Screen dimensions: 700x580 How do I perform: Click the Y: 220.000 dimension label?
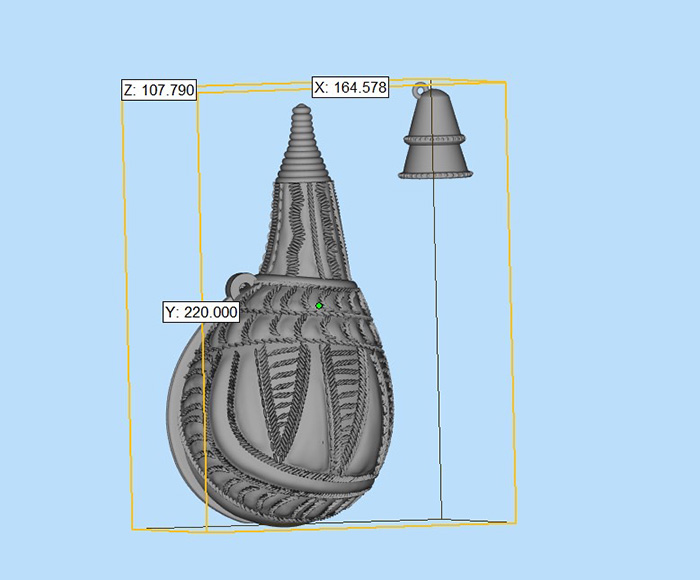[201, 312]
